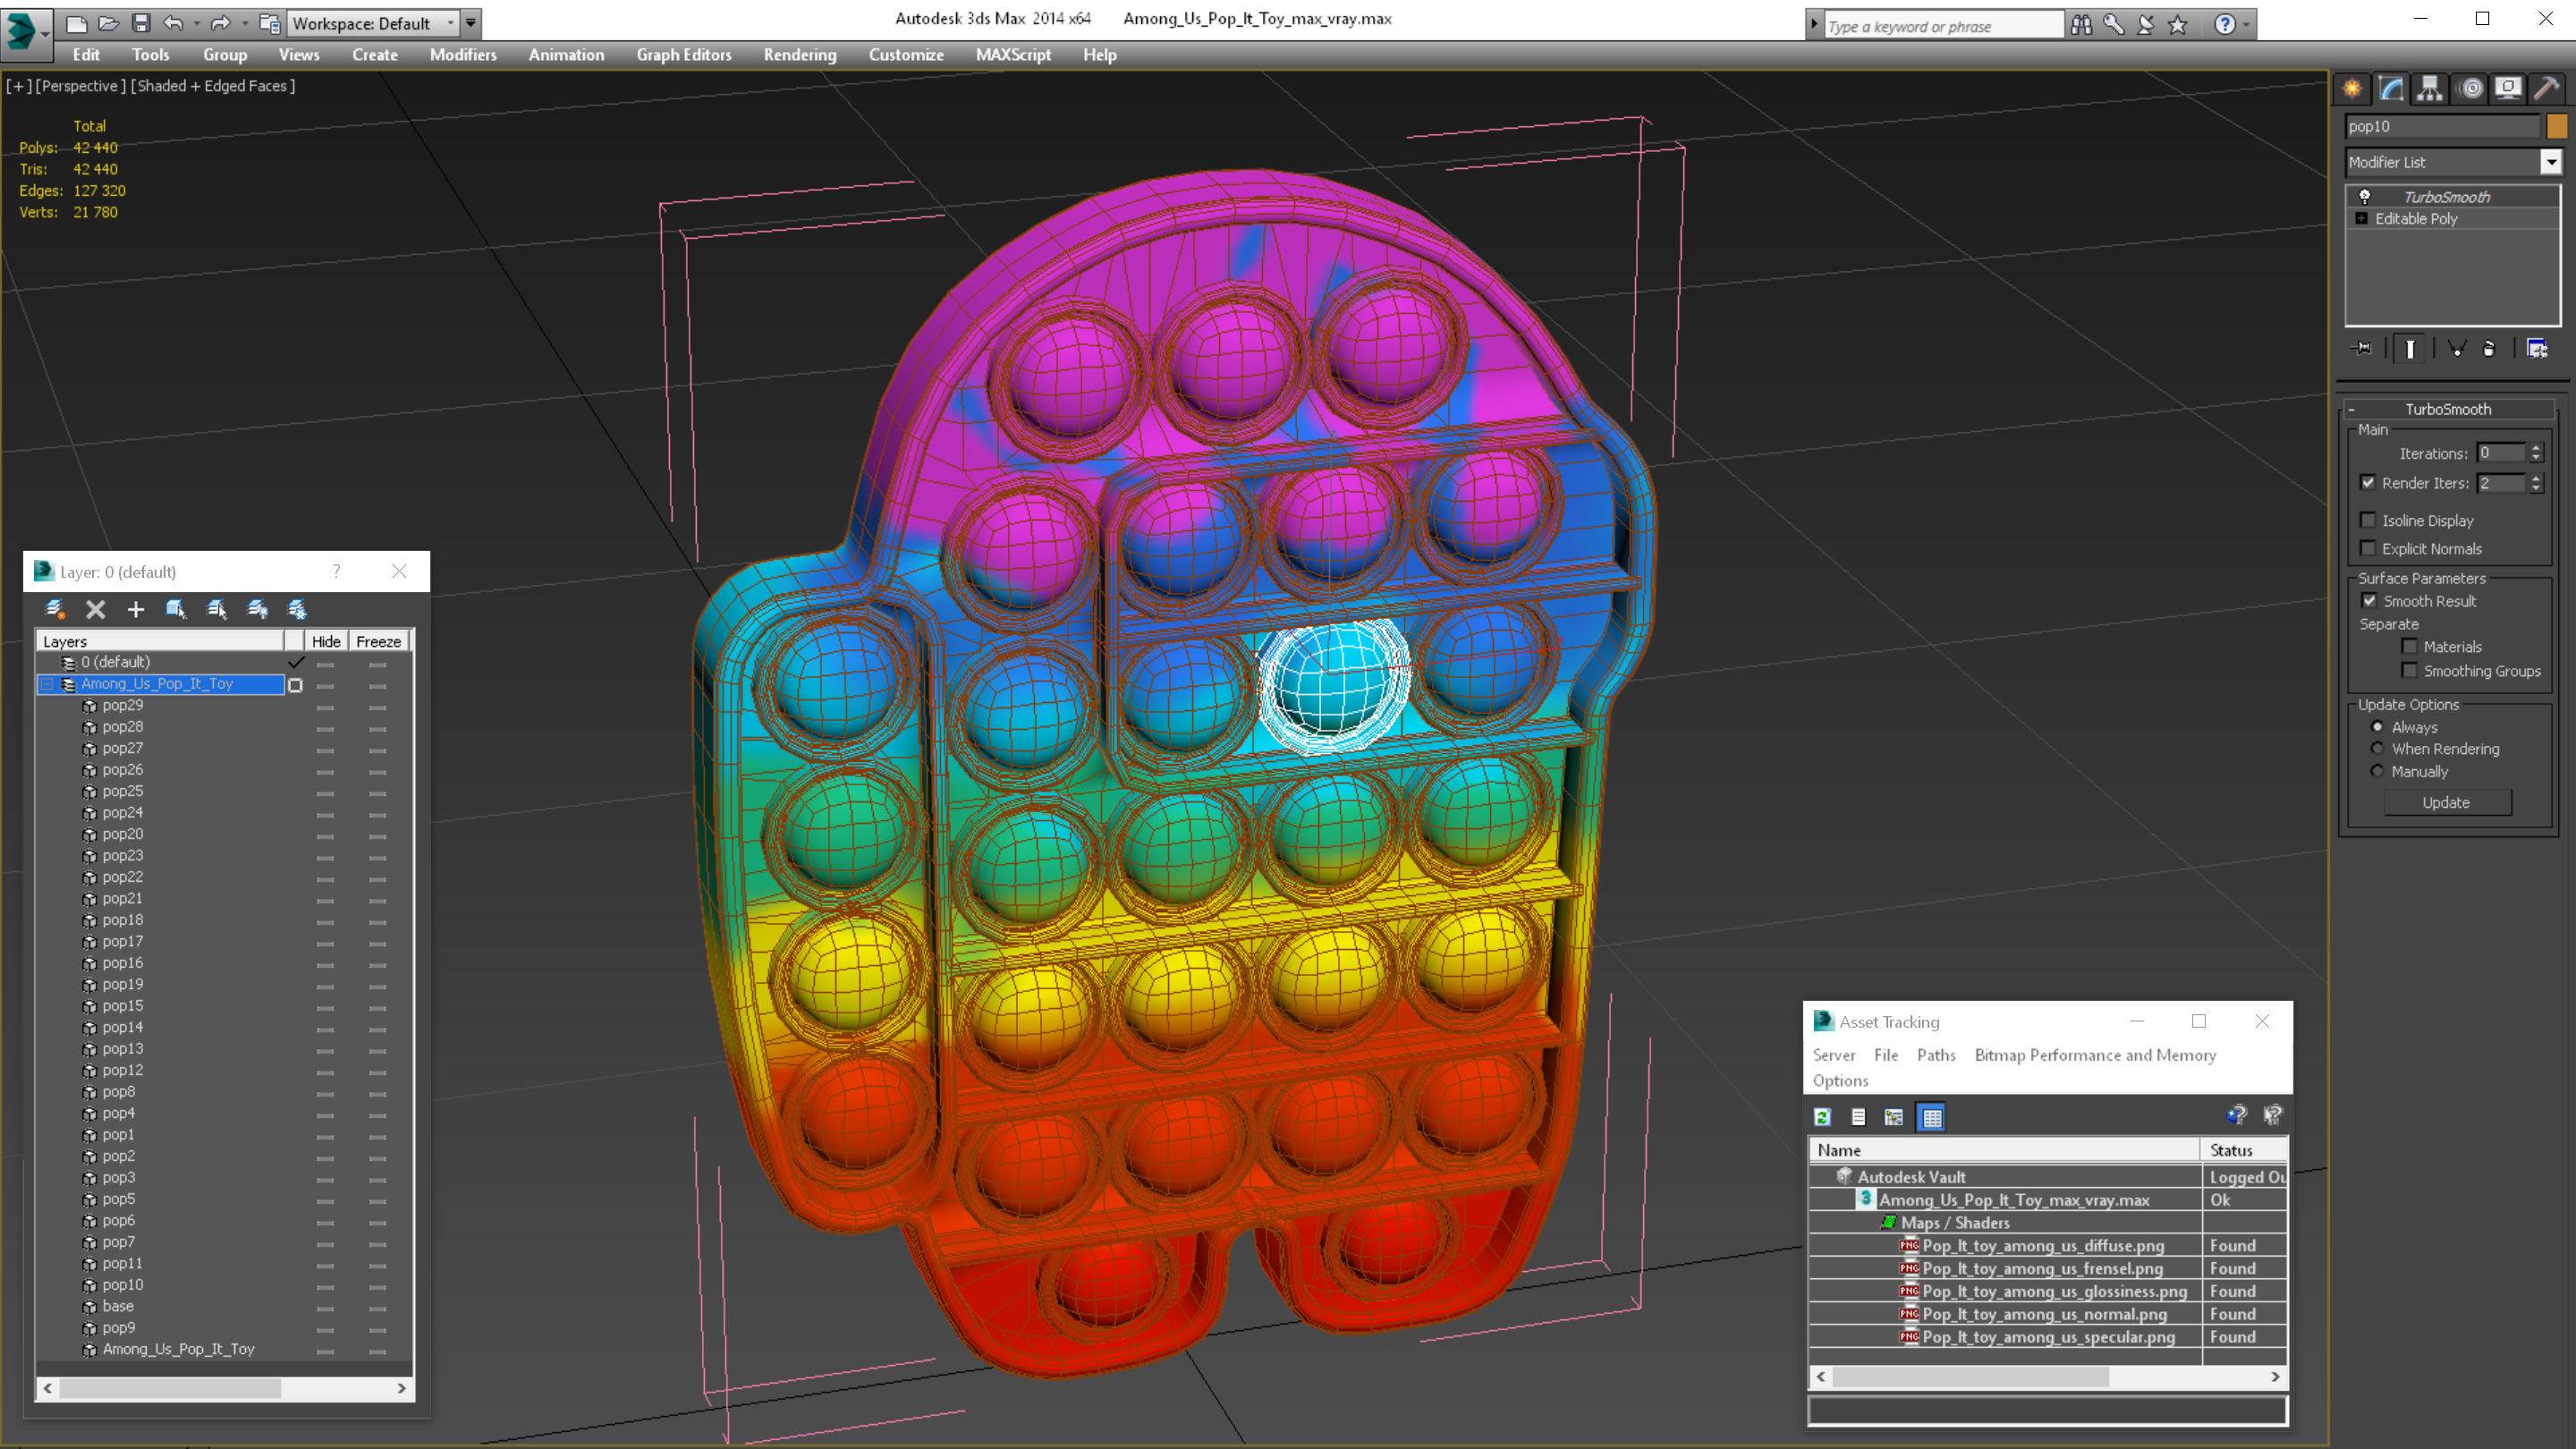Click the Open File folder icon
The image size is (2576, 1449).
(x=108, y=23)
